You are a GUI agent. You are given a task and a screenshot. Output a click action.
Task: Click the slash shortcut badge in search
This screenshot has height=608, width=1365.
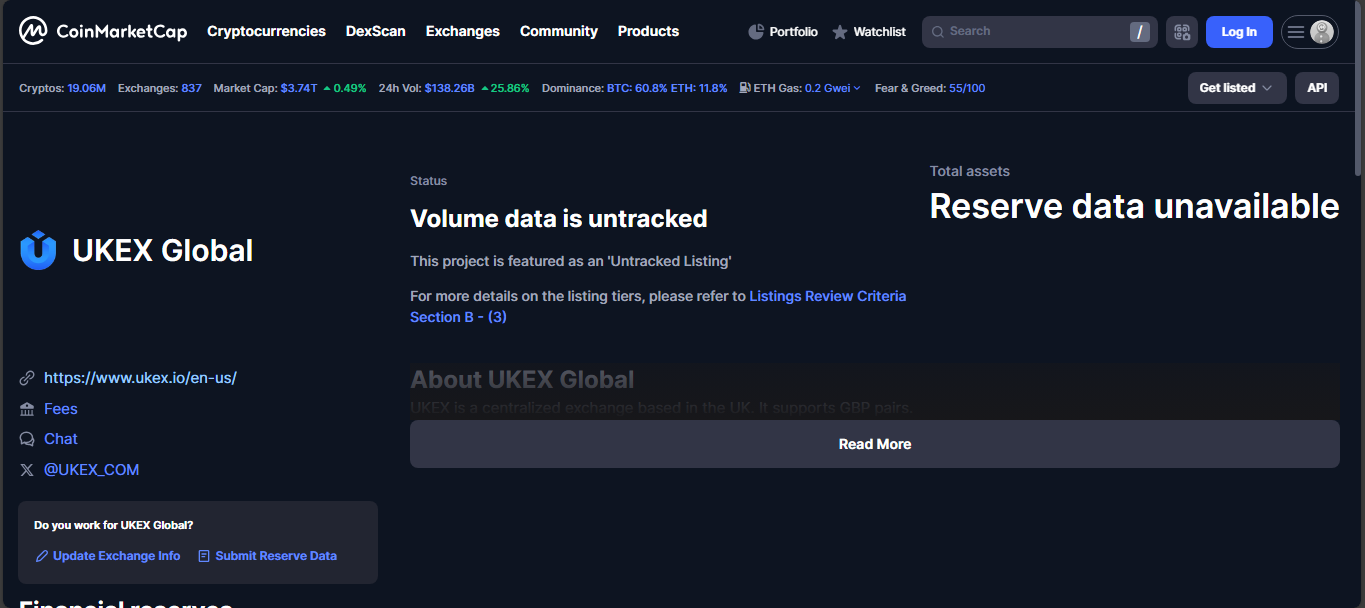click(1140, 32)
